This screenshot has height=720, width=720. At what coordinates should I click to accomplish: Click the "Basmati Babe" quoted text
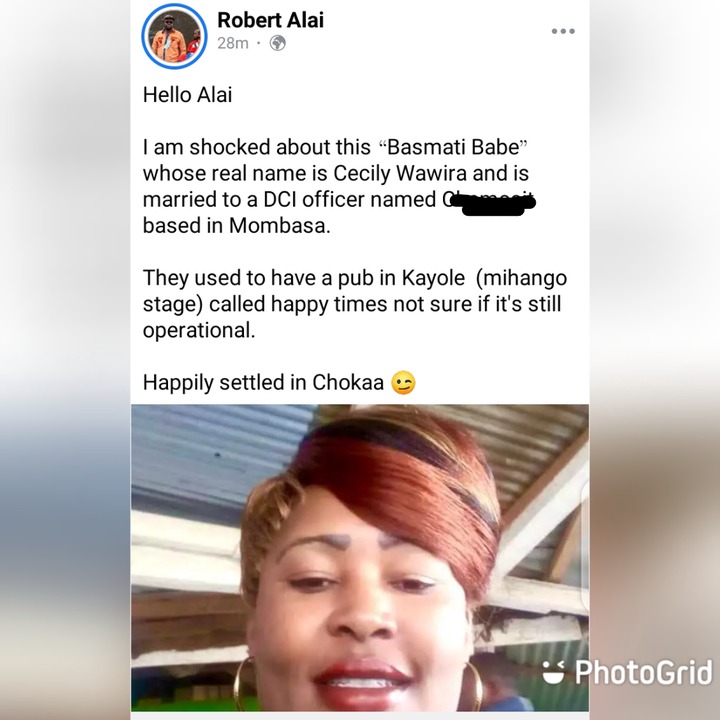tap(452, 147)
